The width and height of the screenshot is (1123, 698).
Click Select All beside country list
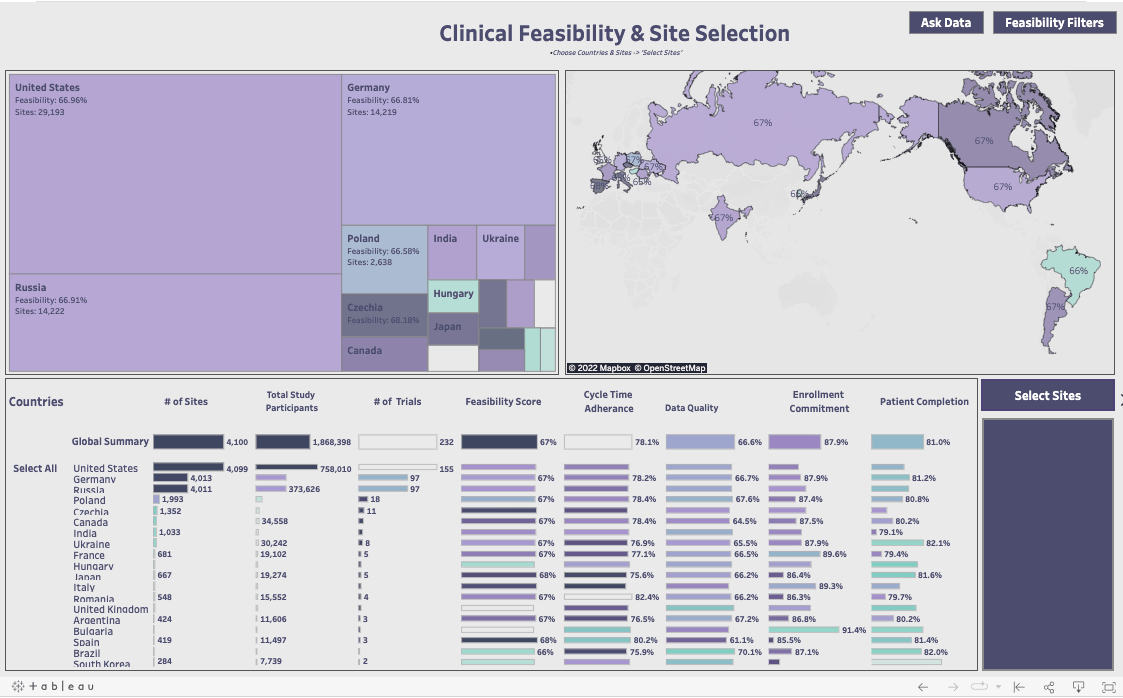(x=34, y=468)
